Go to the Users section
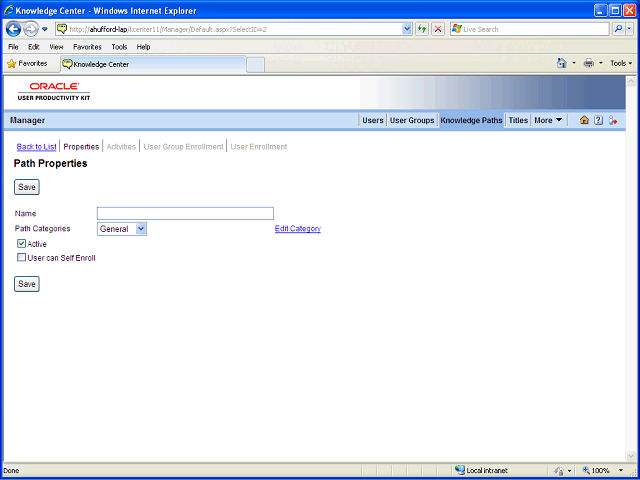Viewport: 640px width, 480px height. point(373,120)
